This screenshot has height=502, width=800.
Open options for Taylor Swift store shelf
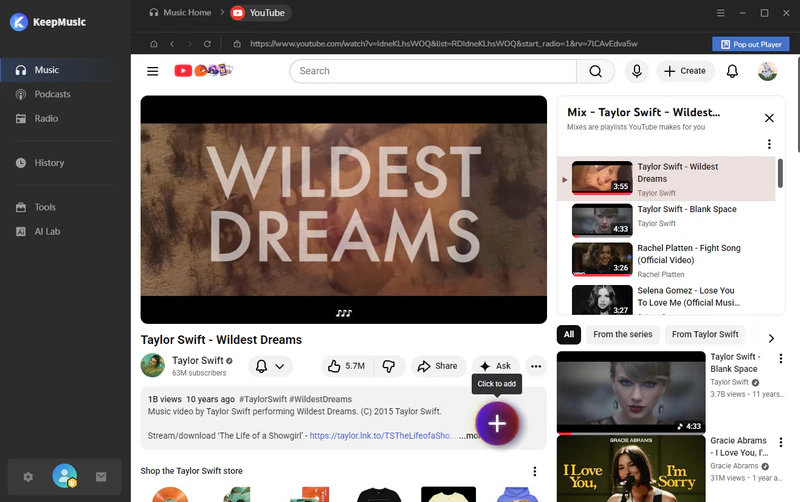point(535,471)
